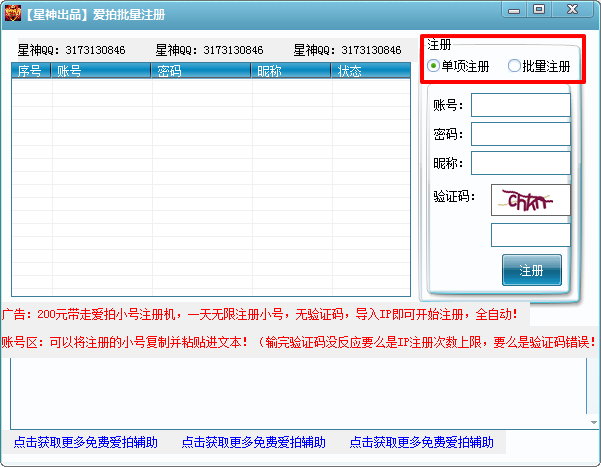This screenshot has width=601, height=467.
Task: Click the middle 星神QQ: 3173130846 label
Action: (209, 50)
